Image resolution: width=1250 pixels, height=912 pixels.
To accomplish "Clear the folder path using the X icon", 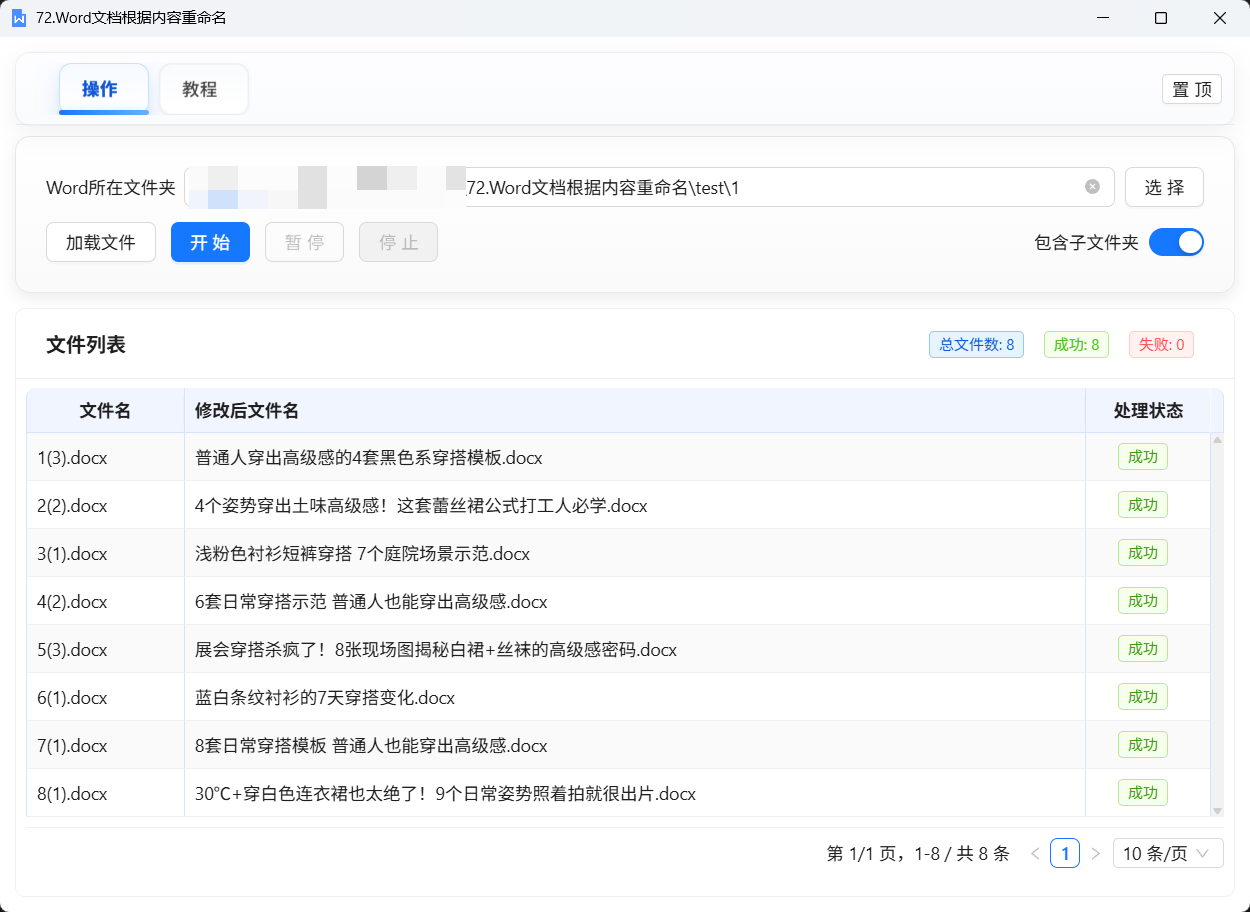I will pyautogui.click(x=1092, y=186).
